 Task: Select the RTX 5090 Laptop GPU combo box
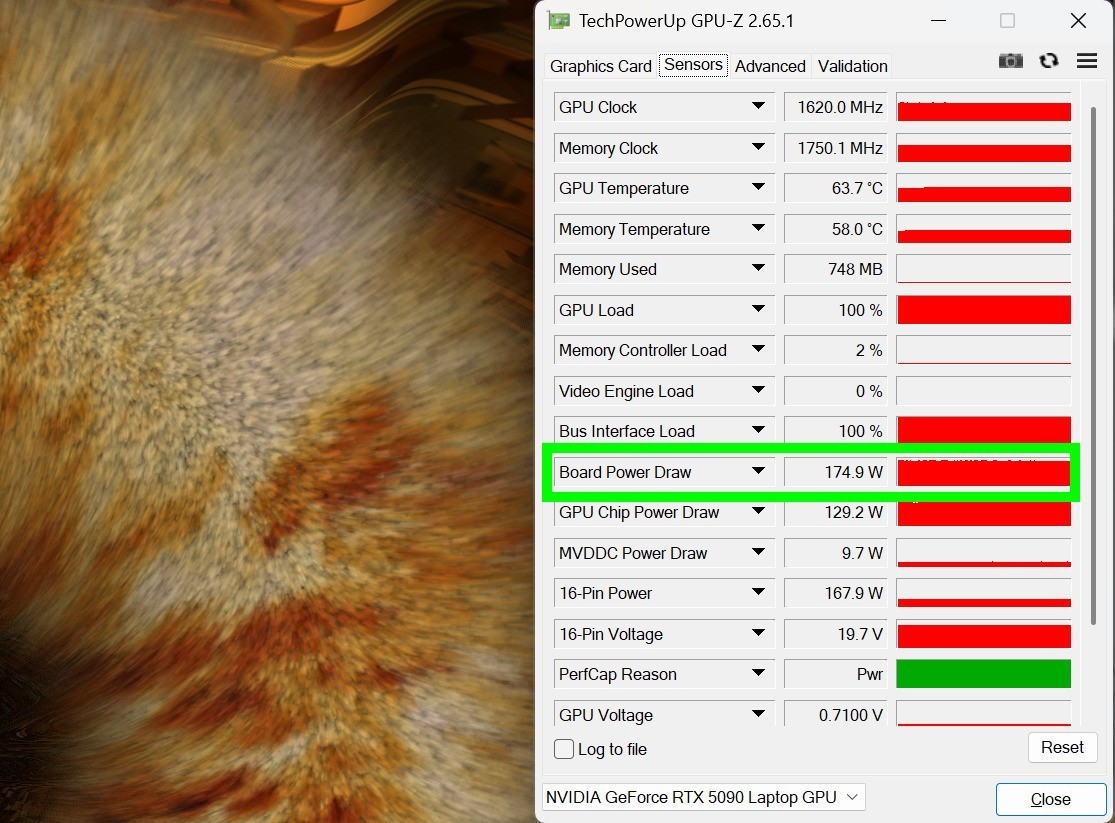pyautogui.click(x=702, y=797)
